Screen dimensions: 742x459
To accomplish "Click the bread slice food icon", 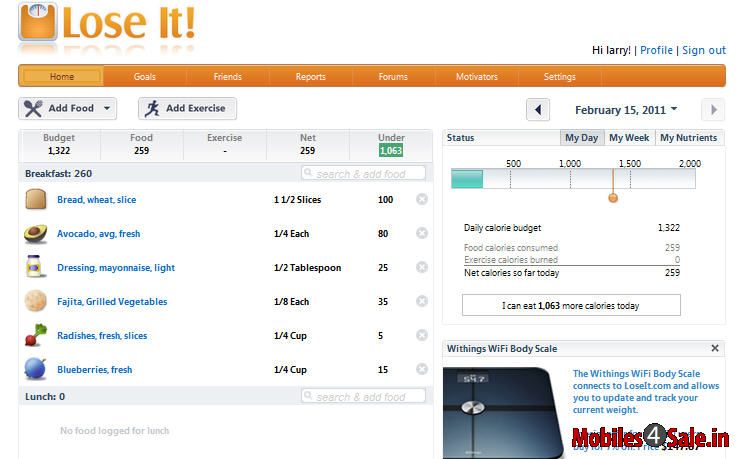I will pyautogui.click(x=35, y=200).
